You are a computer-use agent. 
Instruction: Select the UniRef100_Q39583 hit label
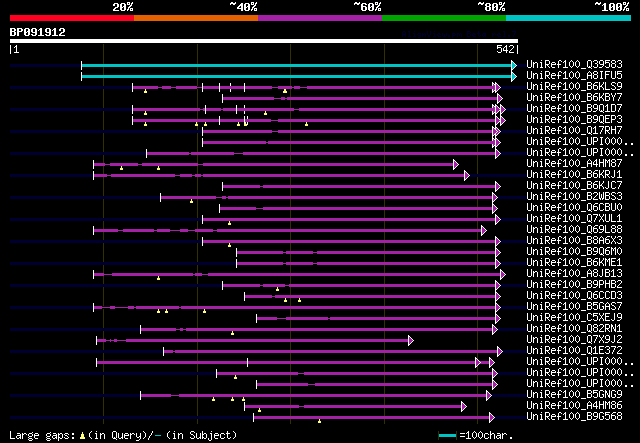(x=574, y=65)
